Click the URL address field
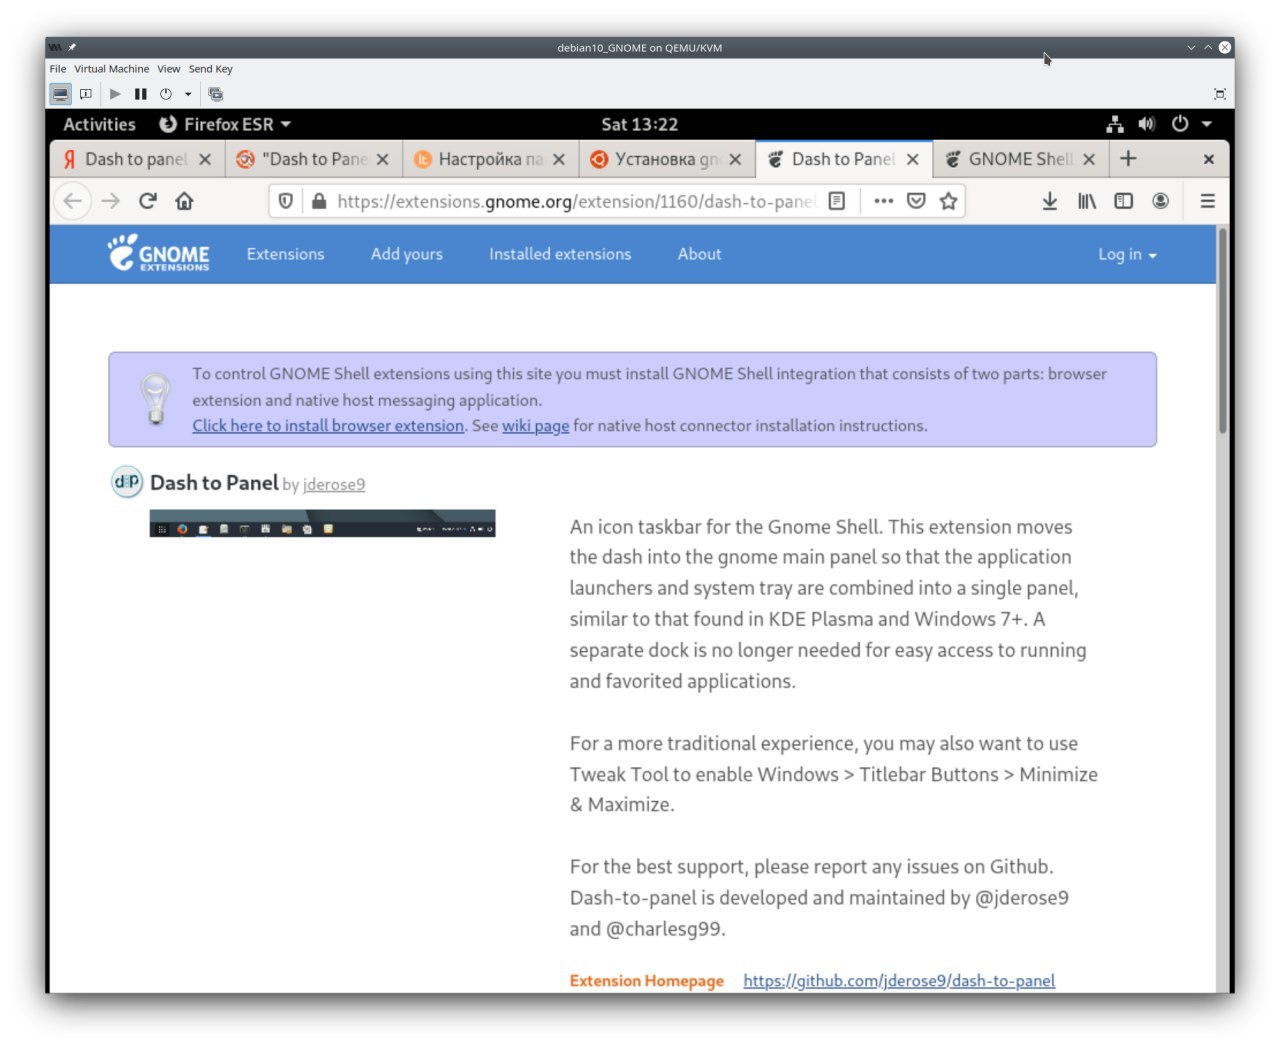1280x1047 pixels. [x=575, y=201]
